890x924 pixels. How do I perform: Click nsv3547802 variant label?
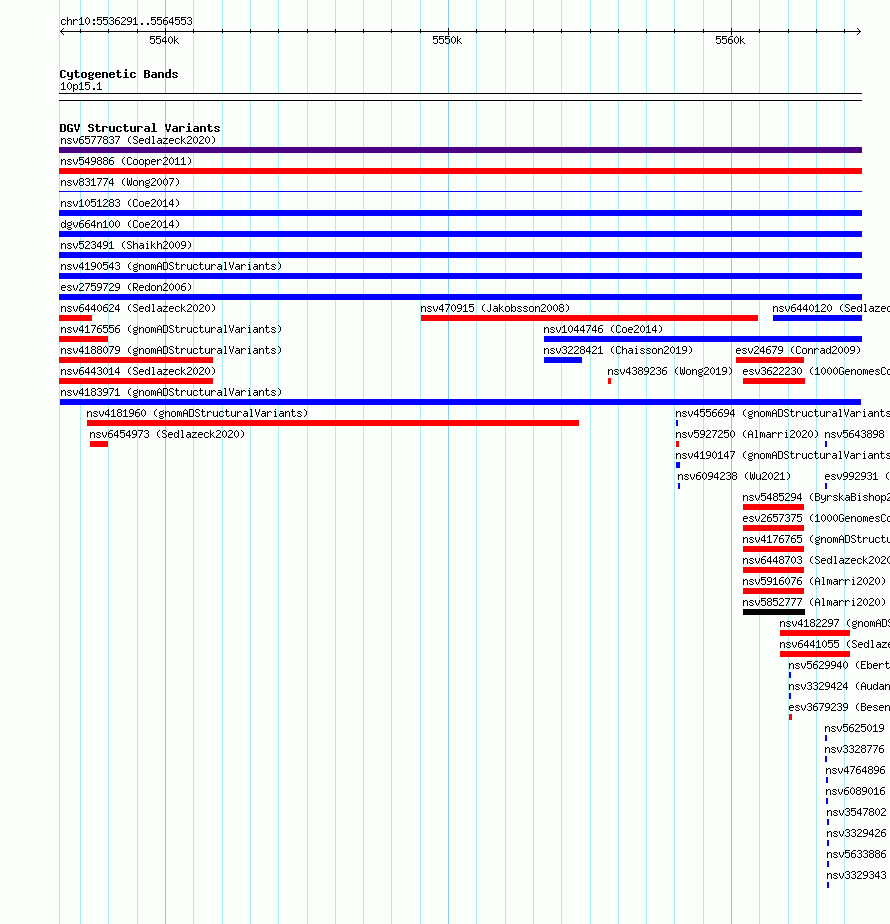856,812
